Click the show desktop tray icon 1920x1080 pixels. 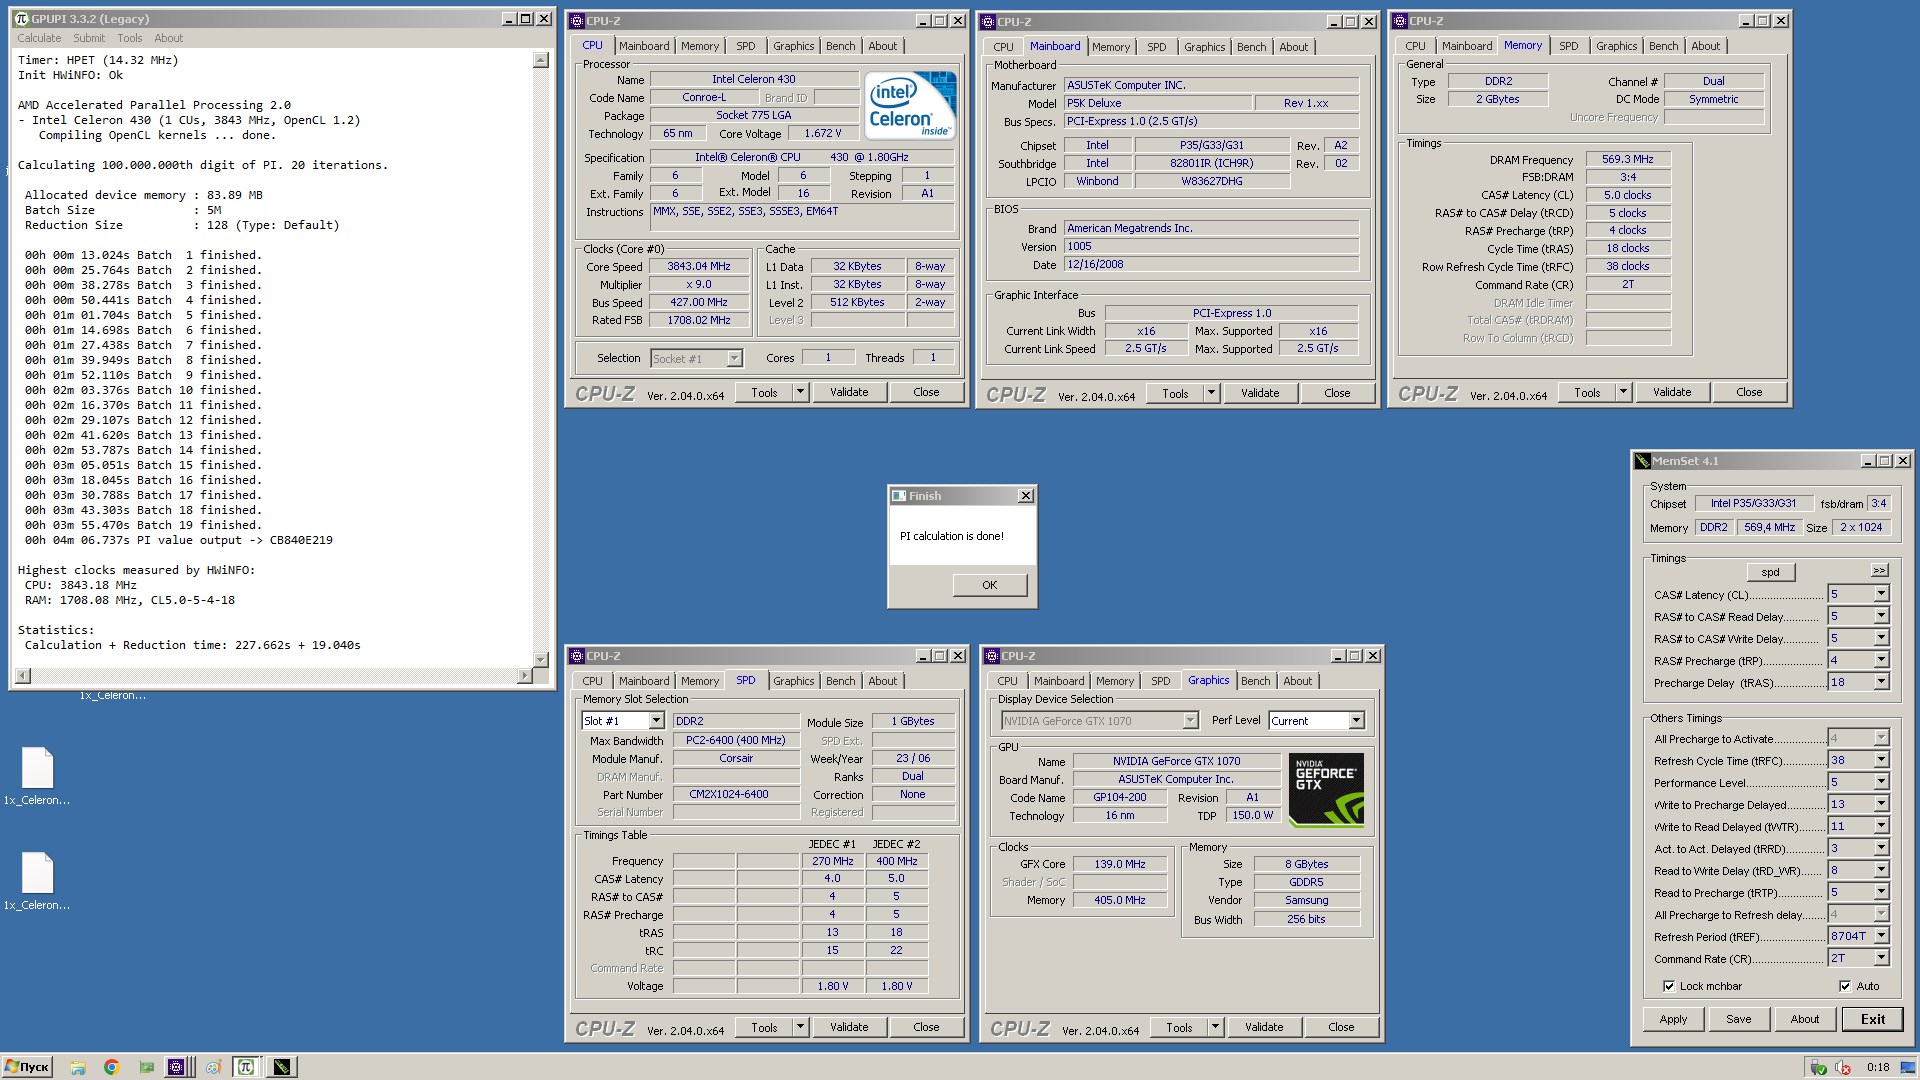pos(1908,1067)
